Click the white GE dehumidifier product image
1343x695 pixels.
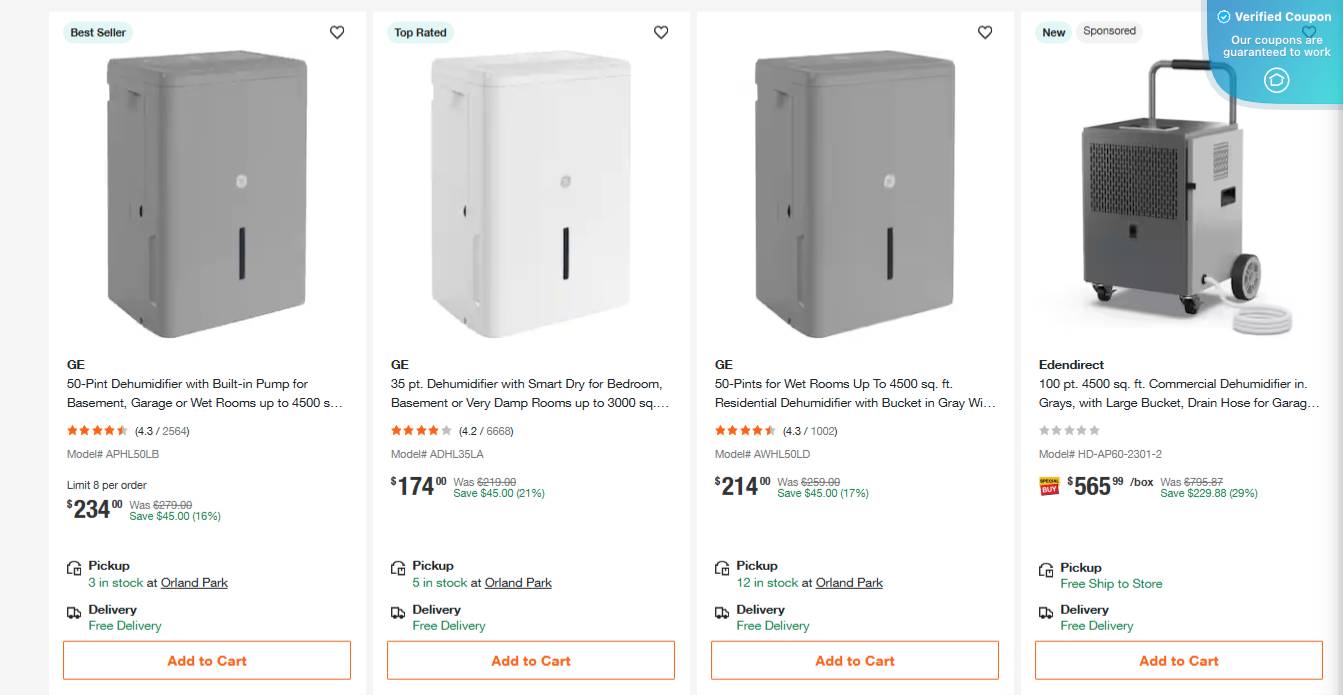point(531,195)
